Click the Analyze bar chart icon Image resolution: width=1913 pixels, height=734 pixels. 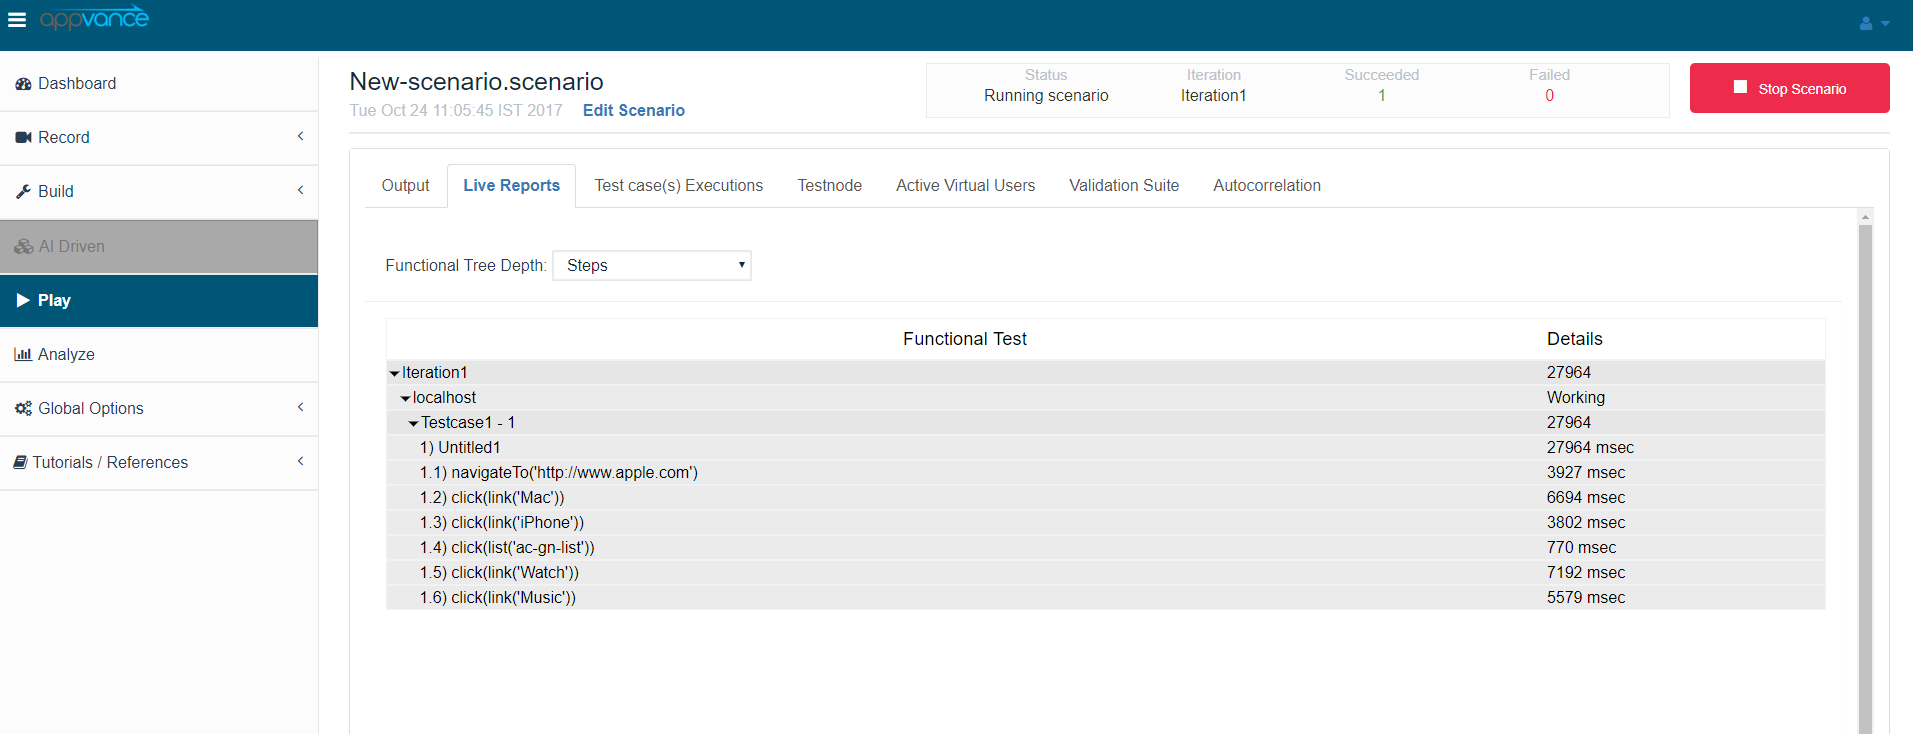(23, 355)
